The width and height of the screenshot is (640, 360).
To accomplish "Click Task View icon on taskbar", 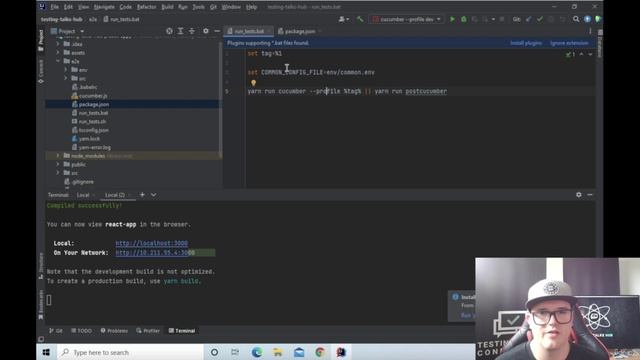I will (x=236, y=352).
